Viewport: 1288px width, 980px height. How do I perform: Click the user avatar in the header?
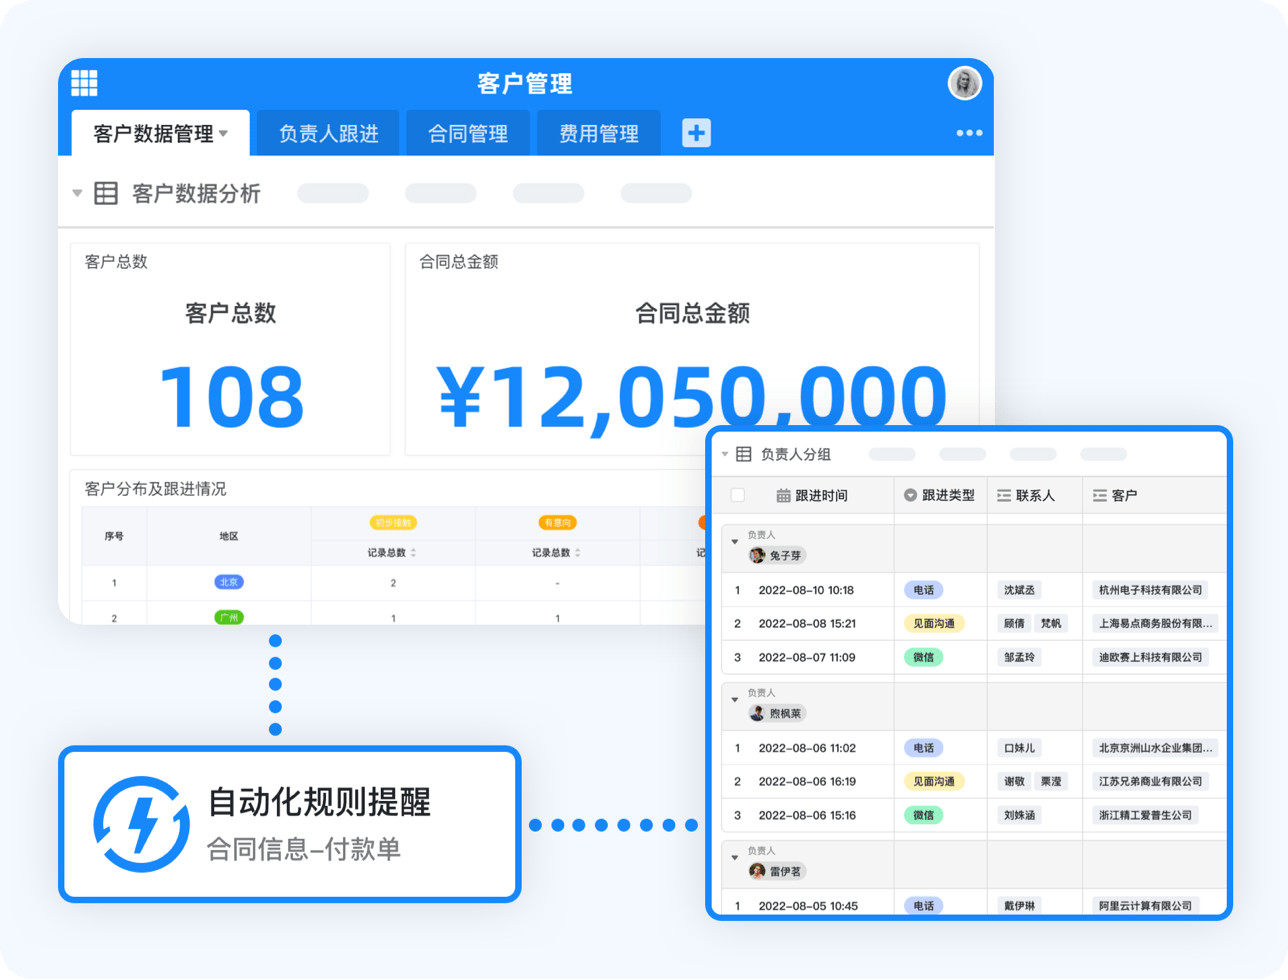[964, 83]
